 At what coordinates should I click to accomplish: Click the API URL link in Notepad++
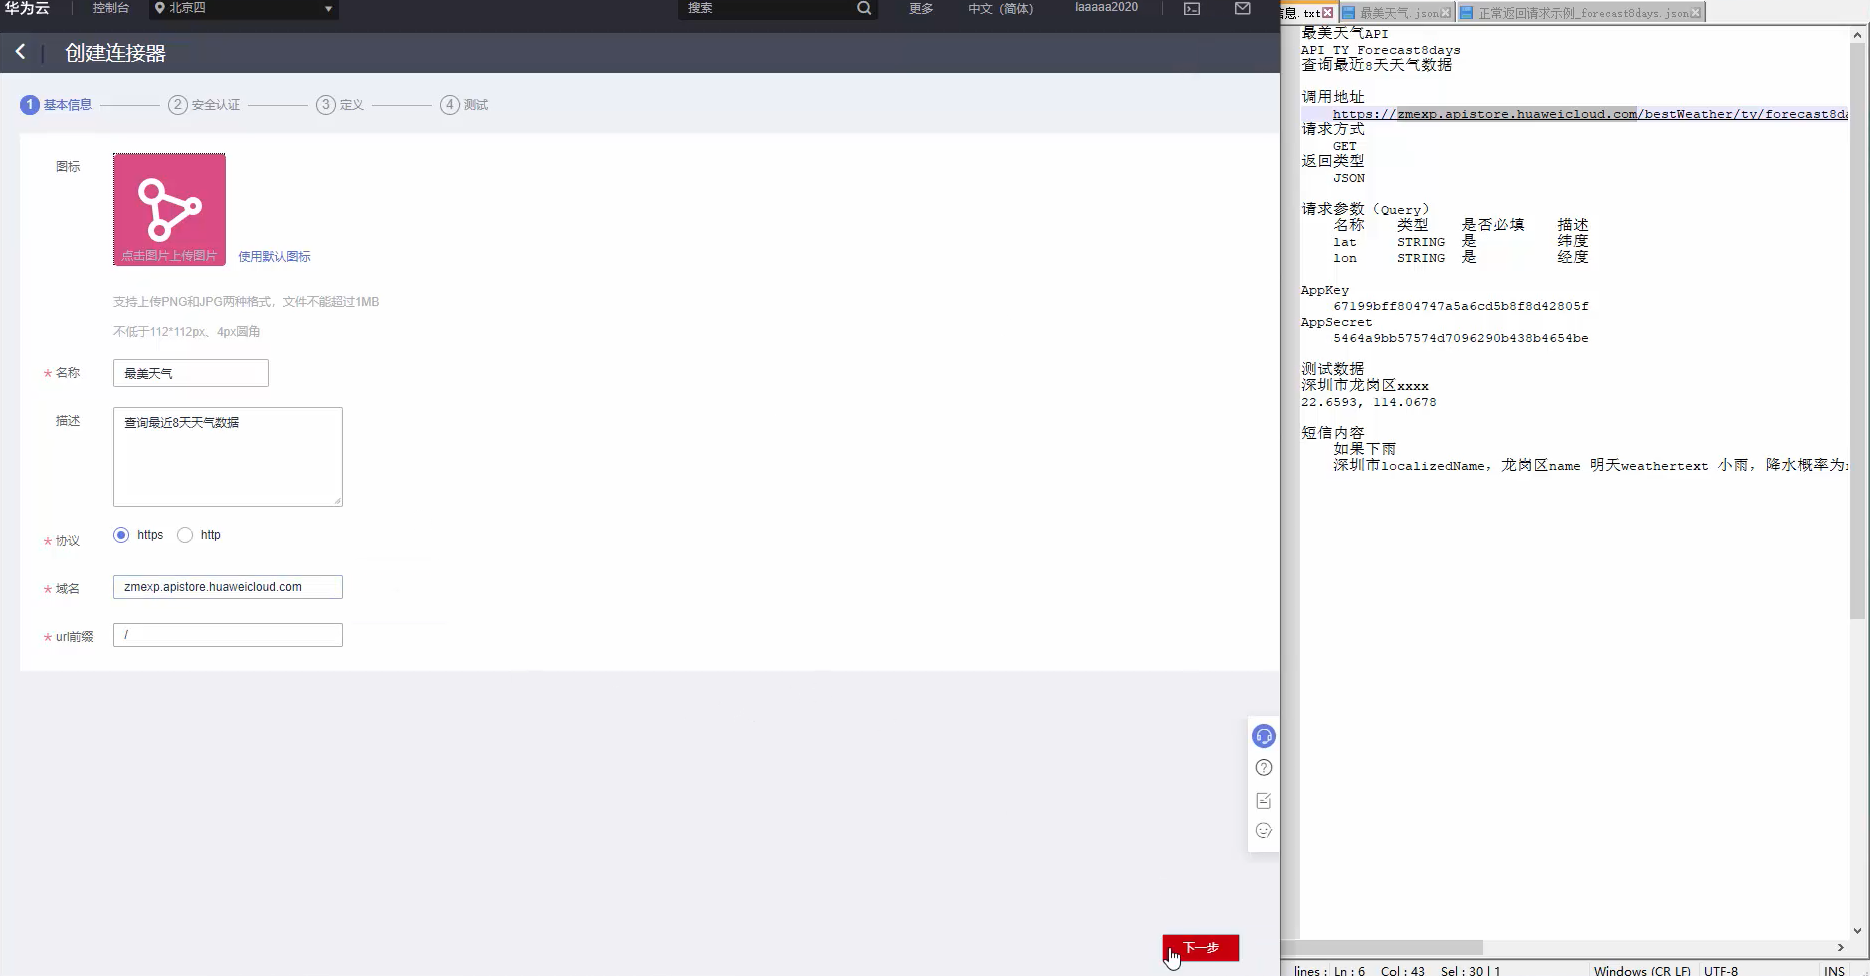tap(1590, 114)
